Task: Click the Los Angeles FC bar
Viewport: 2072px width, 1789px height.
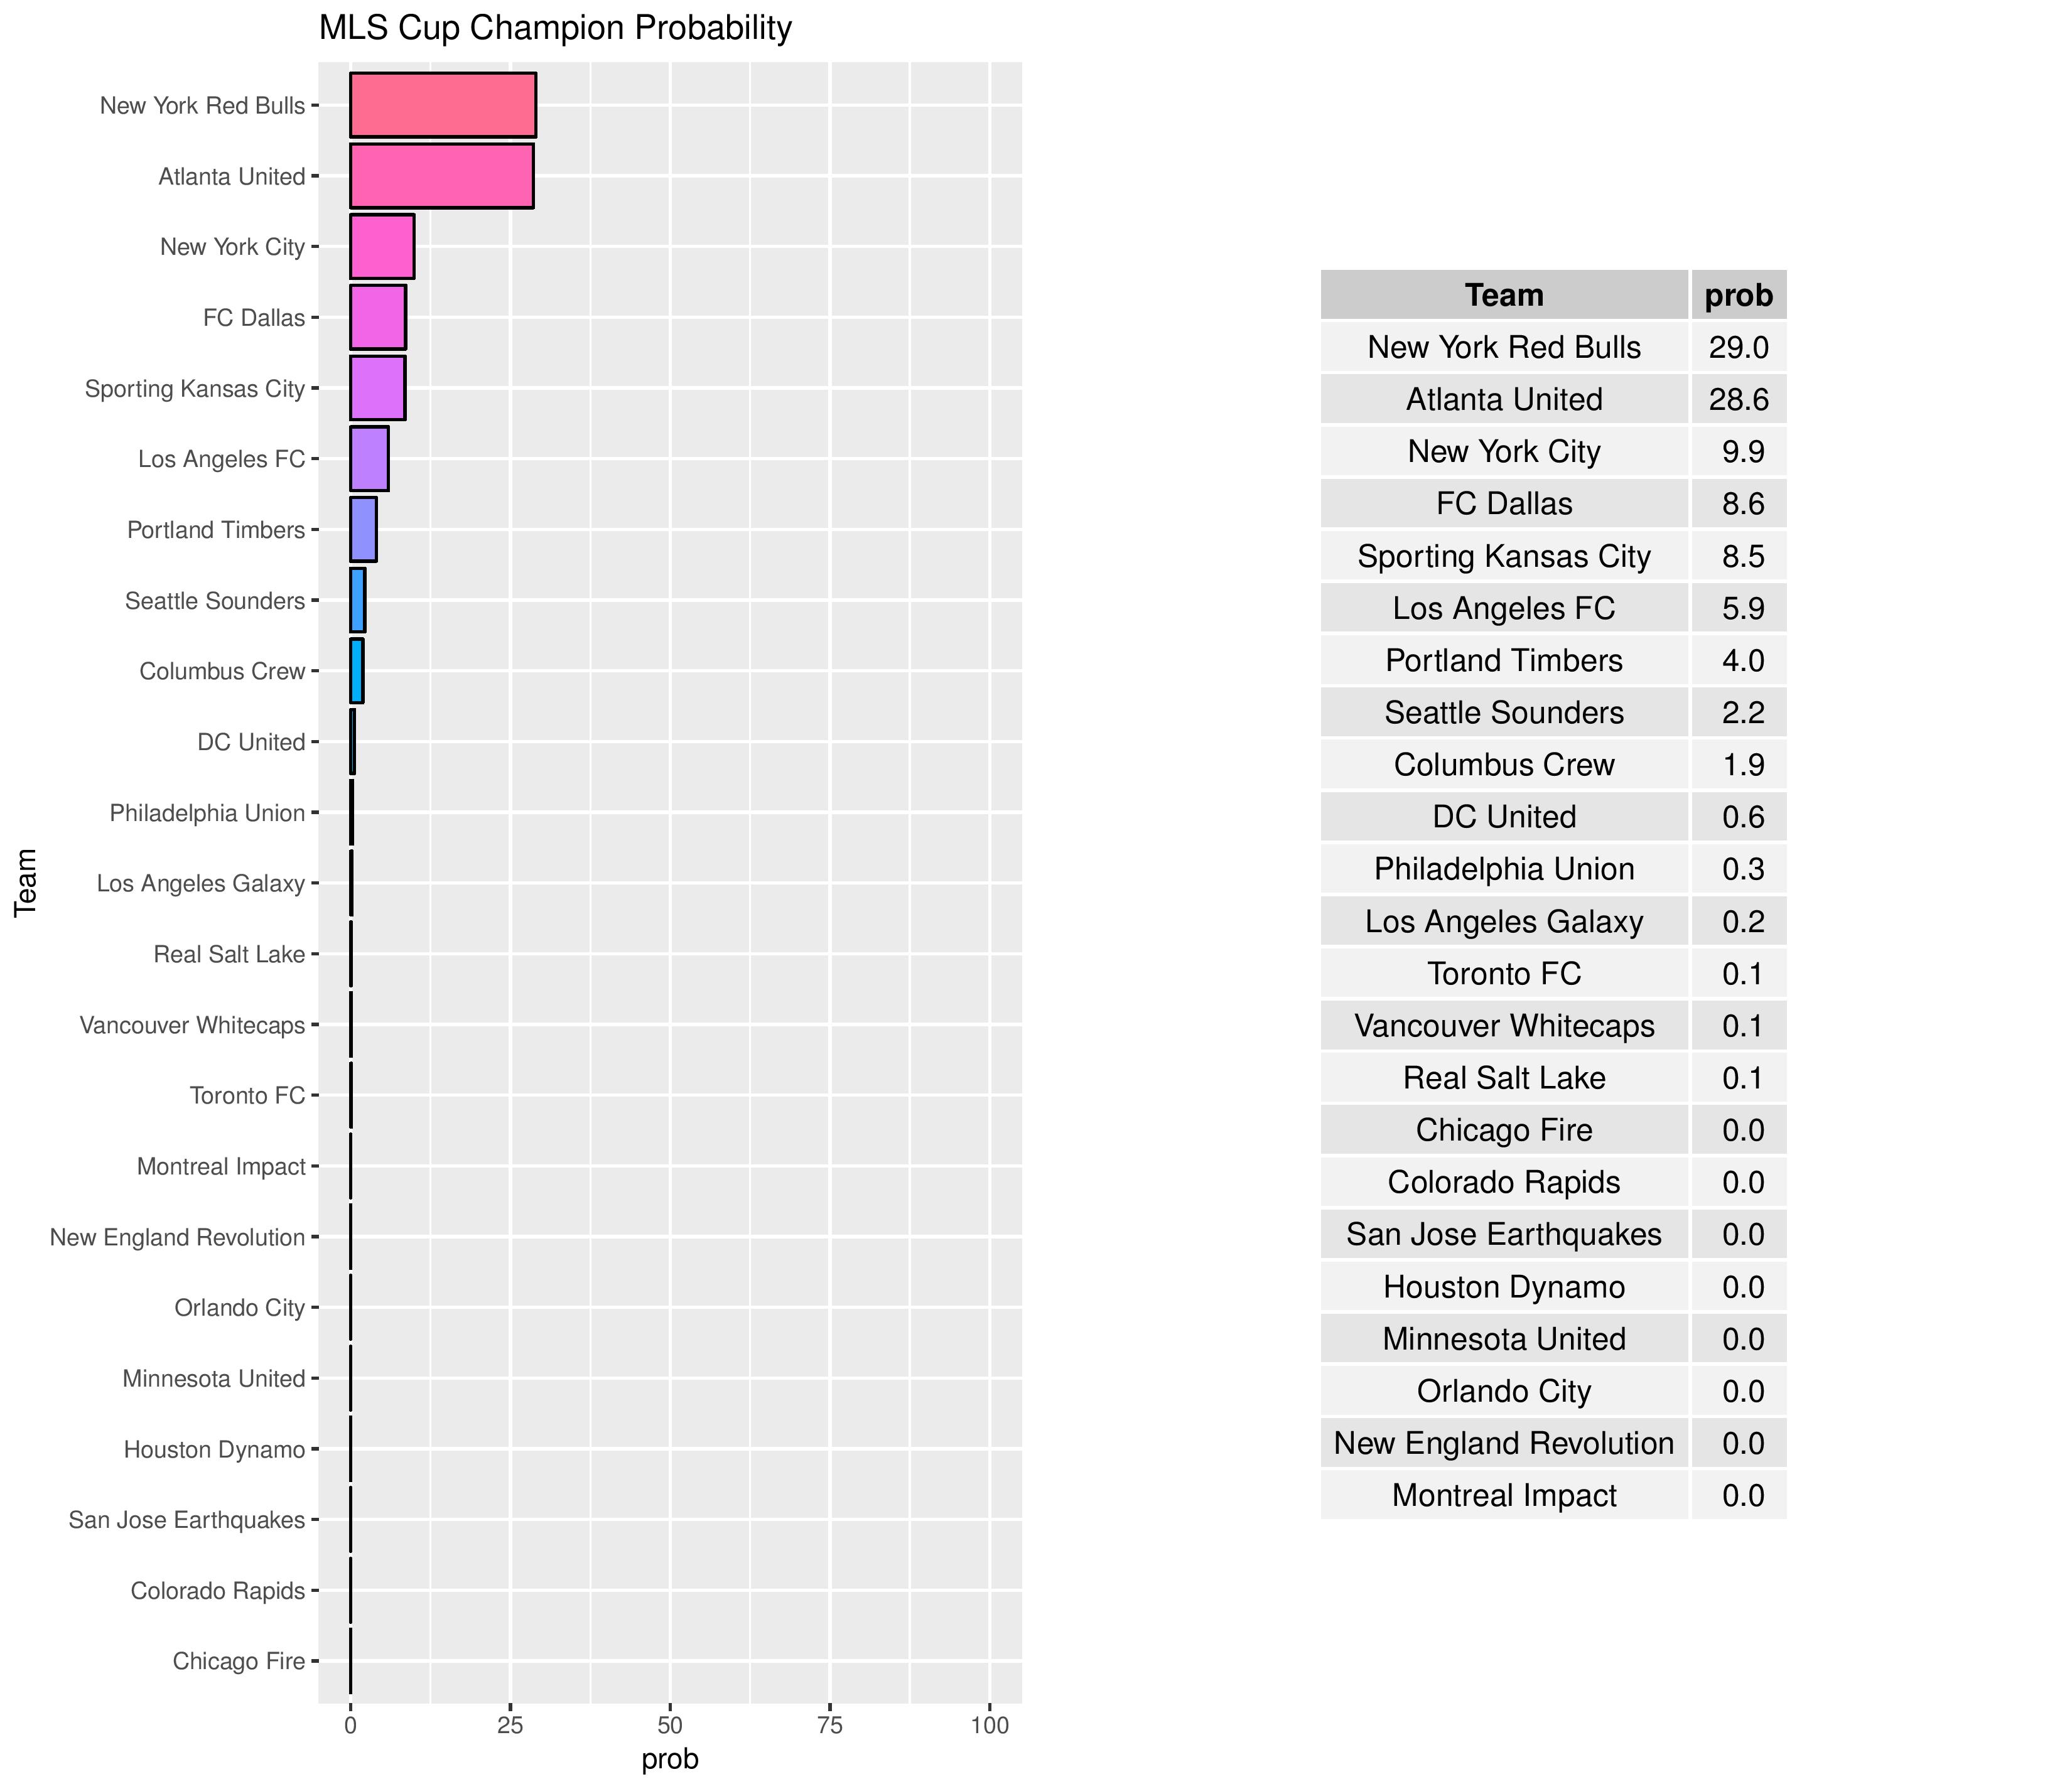Action: [x=369, y=459]
